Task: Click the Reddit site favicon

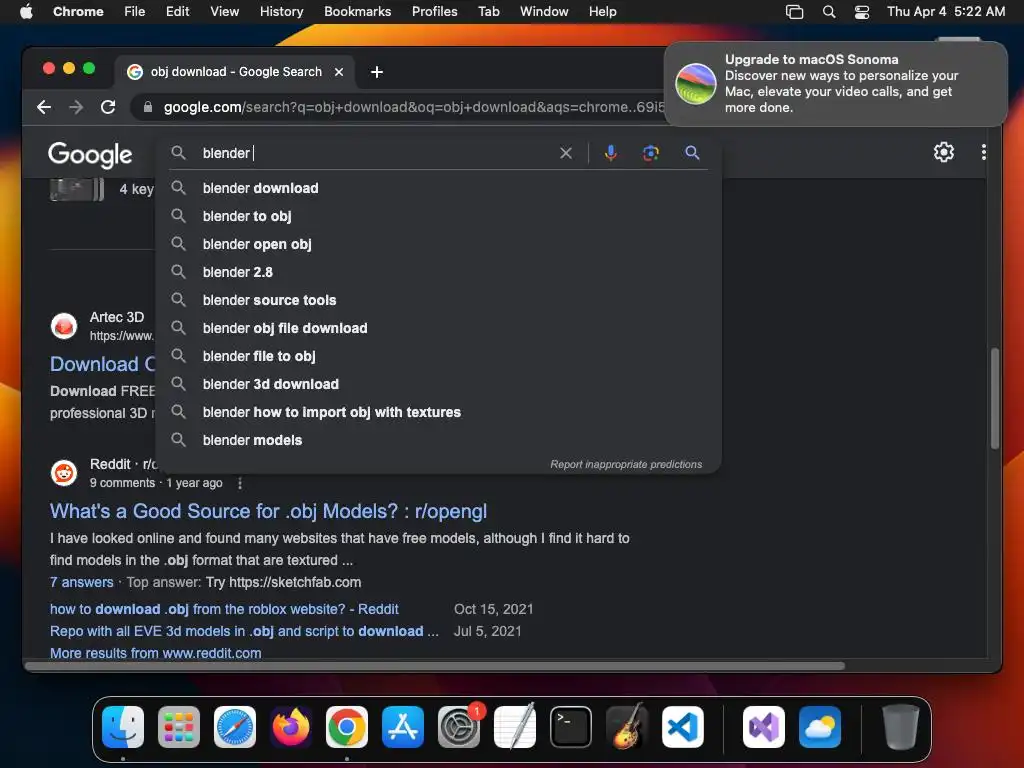Action: coord(64,473)
